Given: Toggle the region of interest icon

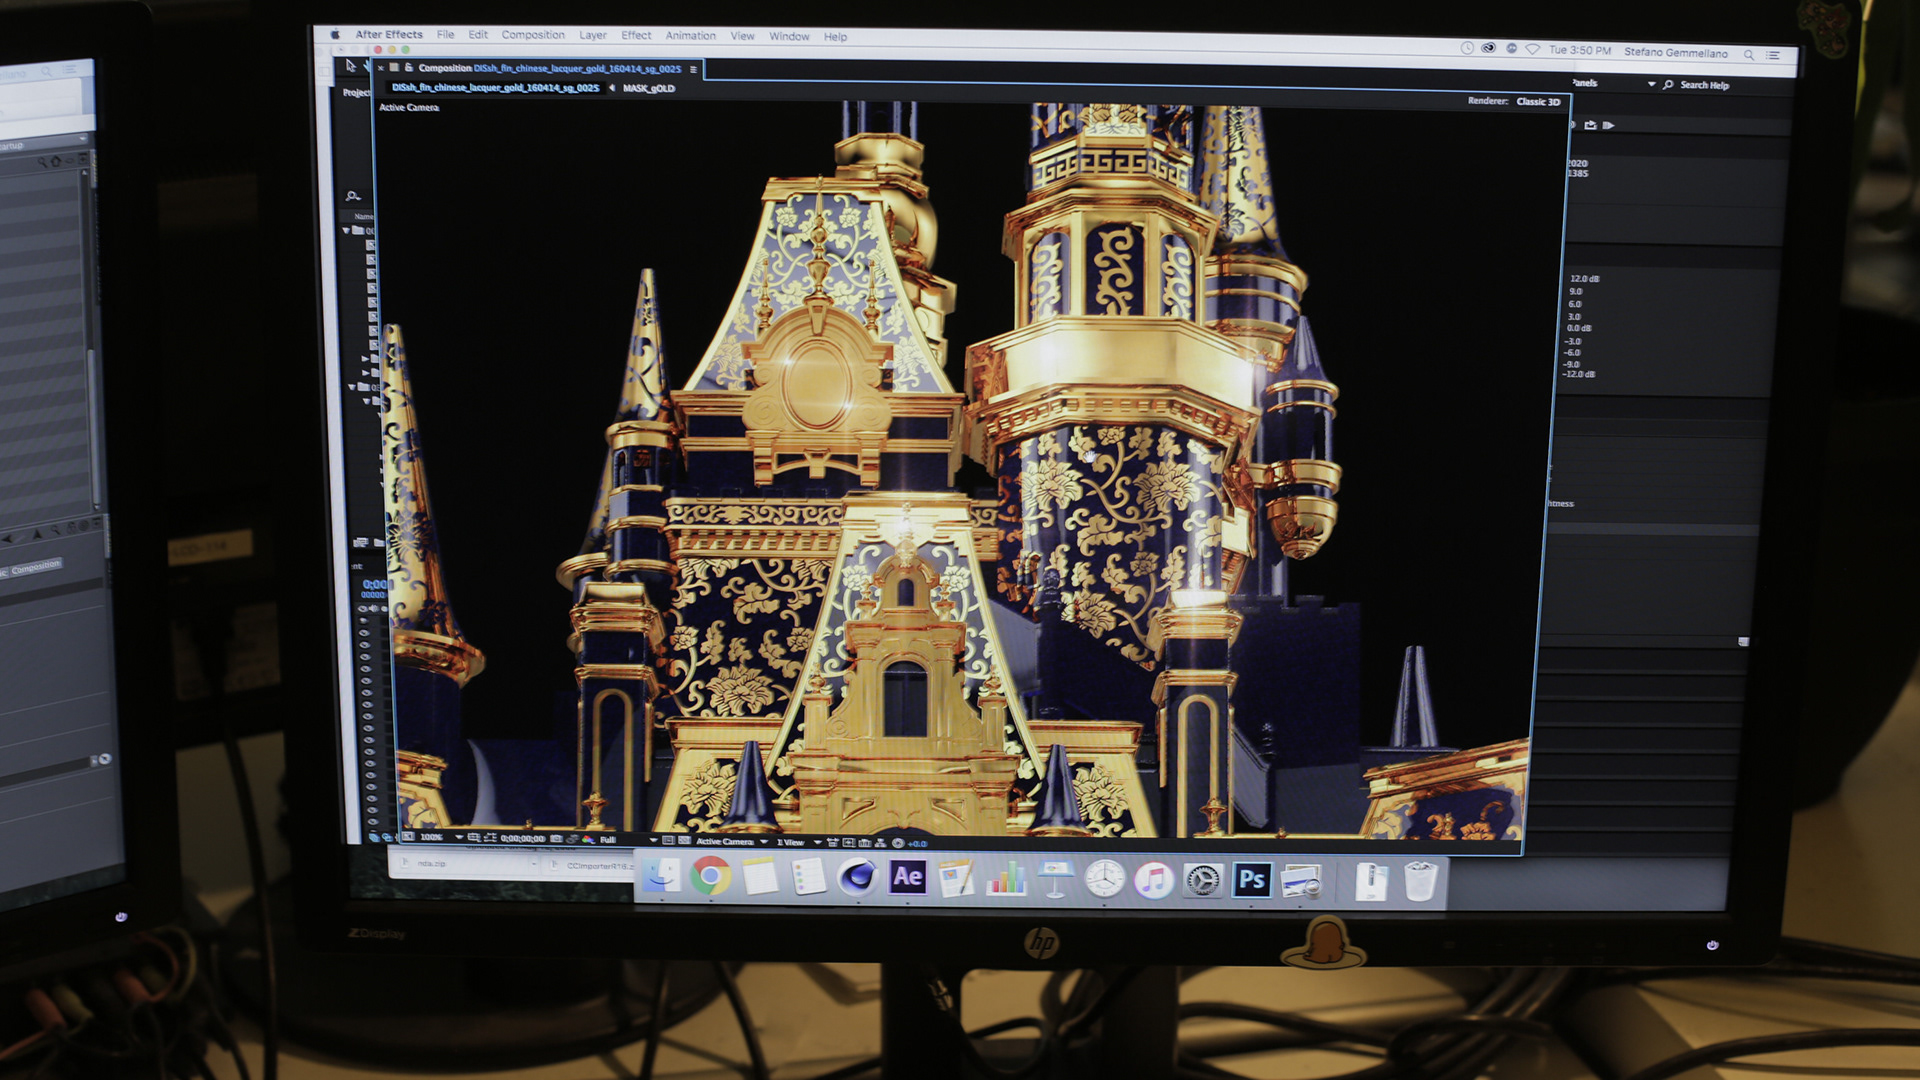Looking at the screenshot, I should click(668, 840).
